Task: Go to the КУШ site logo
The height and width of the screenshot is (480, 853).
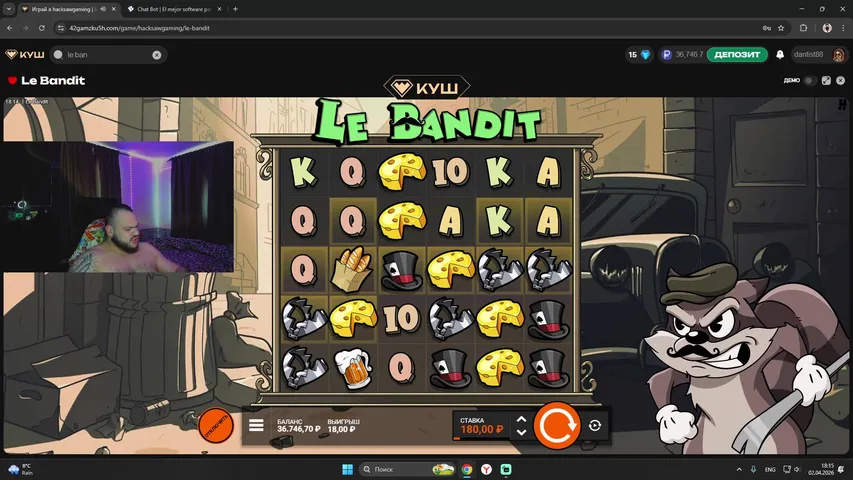Action: click(x=25, y=55)
